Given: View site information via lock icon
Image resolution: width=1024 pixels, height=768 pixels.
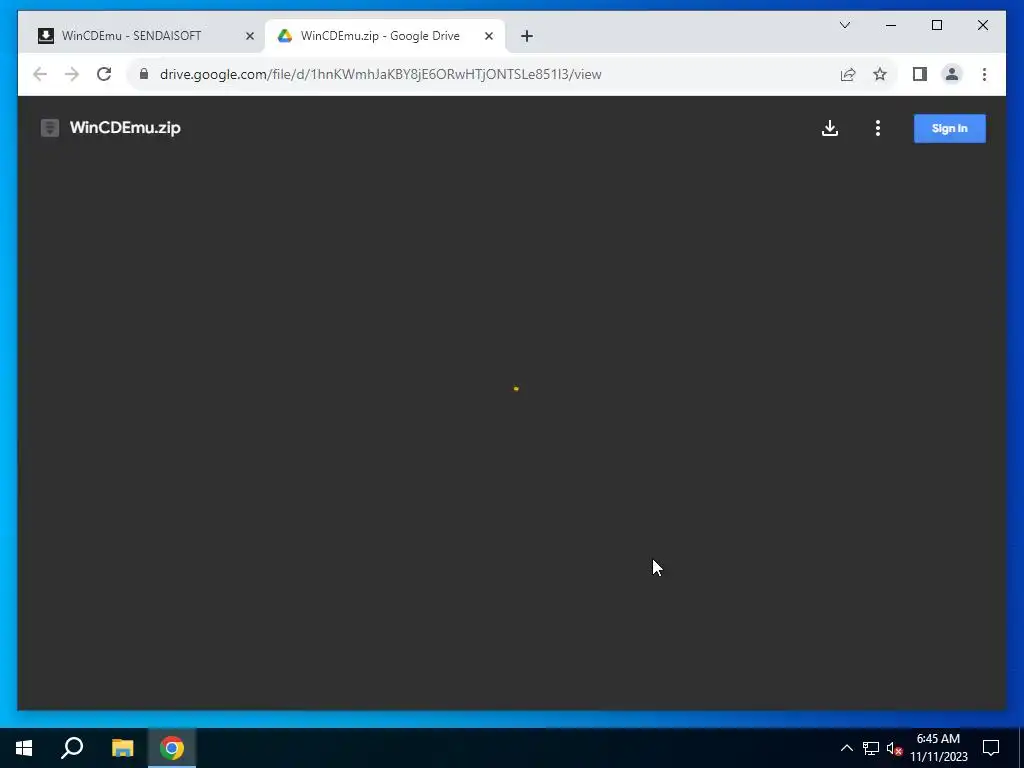Looking at the screenshot, I should [x=144, y=74].
